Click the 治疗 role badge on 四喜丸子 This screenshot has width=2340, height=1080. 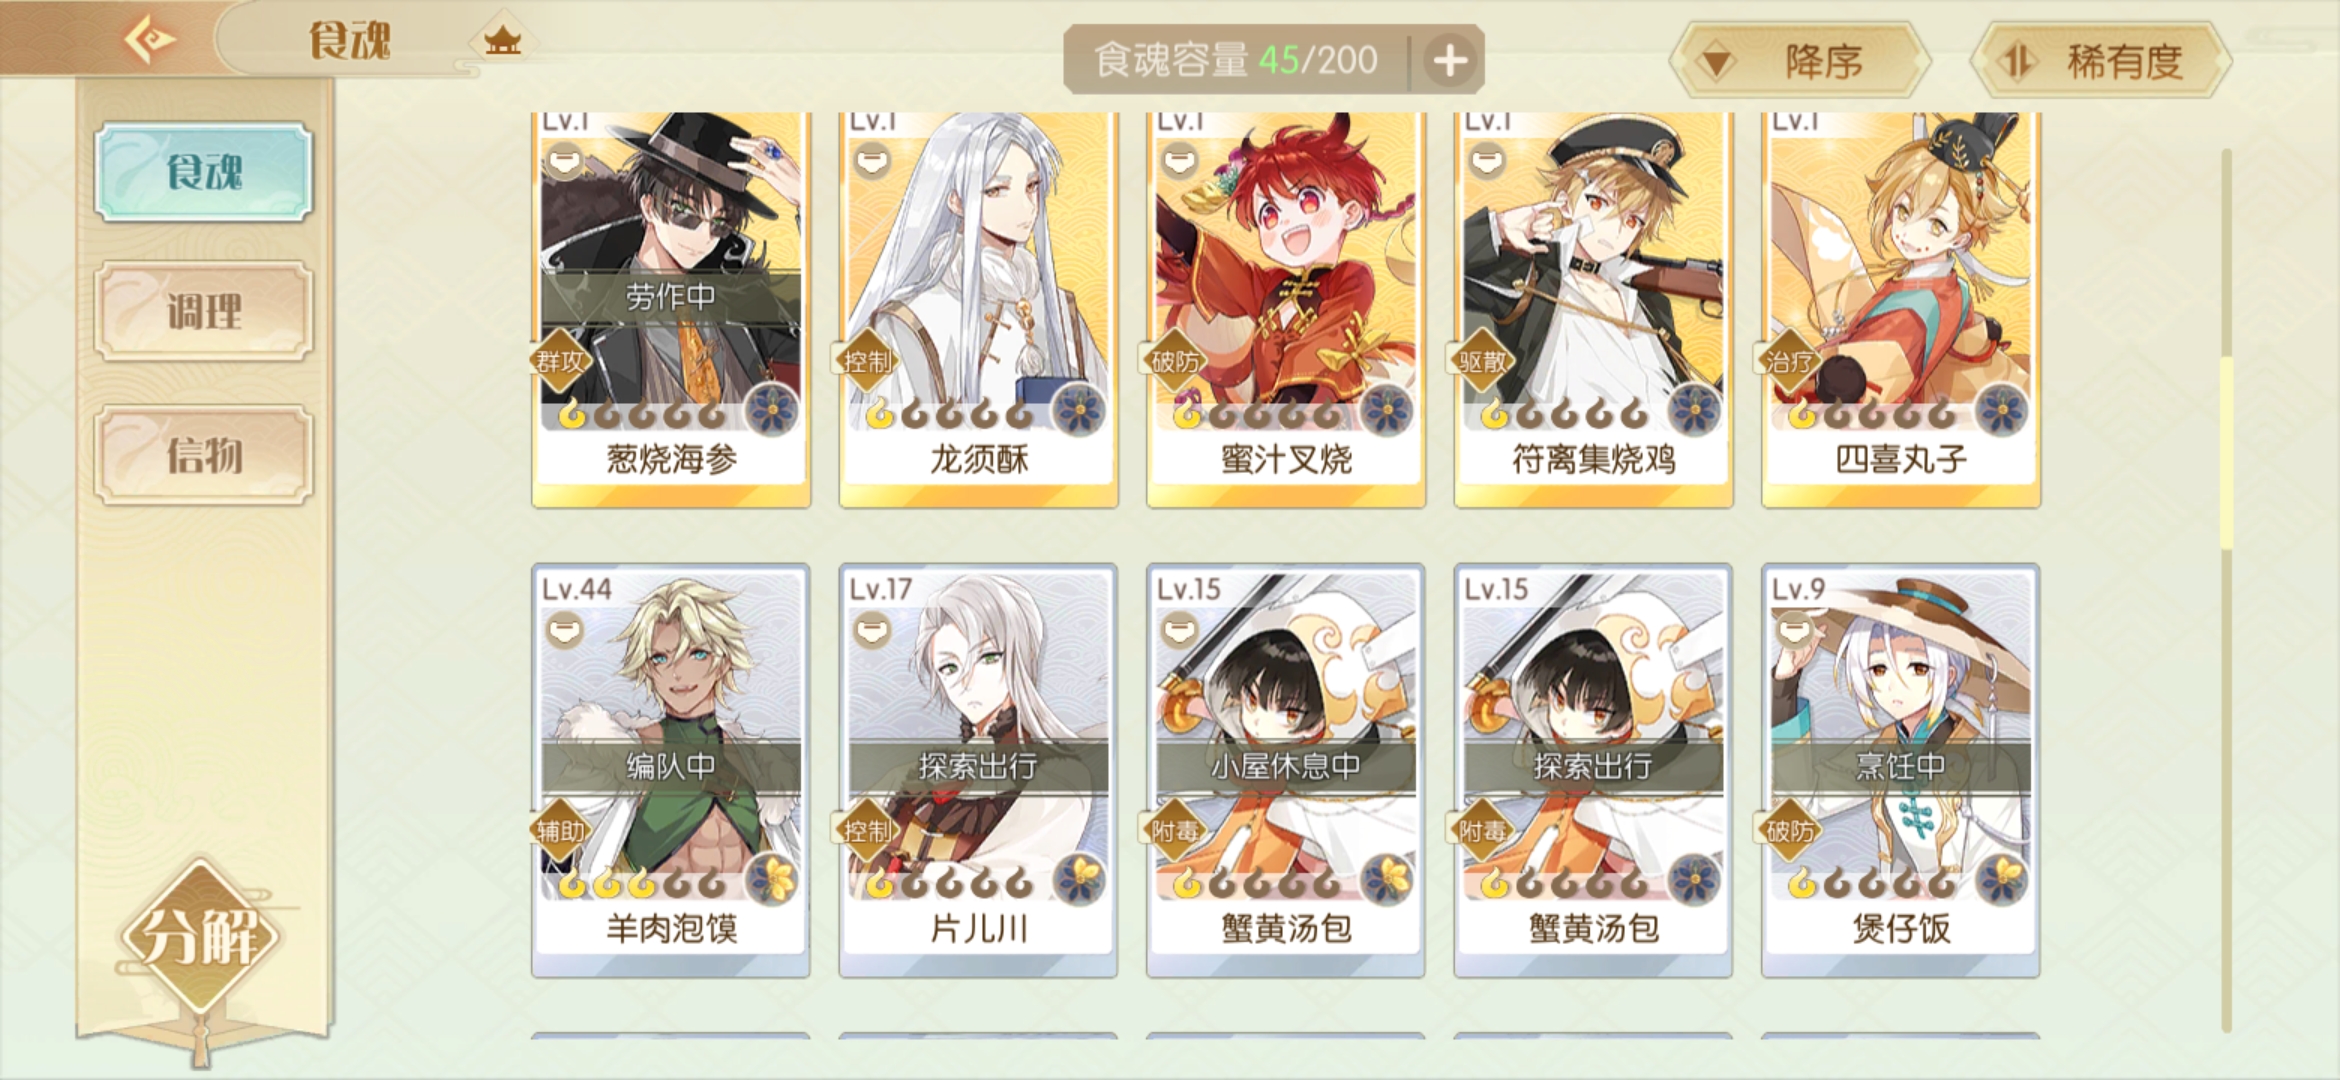pos(1789,361)
